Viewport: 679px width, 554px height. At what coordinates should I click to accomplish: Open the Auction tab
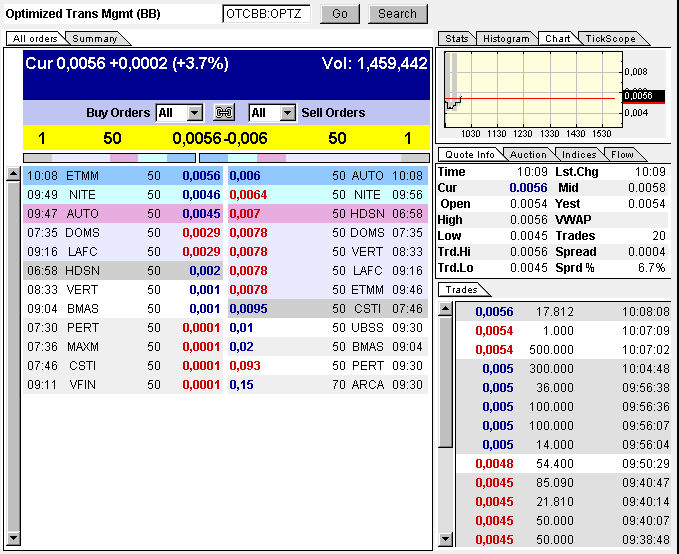(528, 155)
